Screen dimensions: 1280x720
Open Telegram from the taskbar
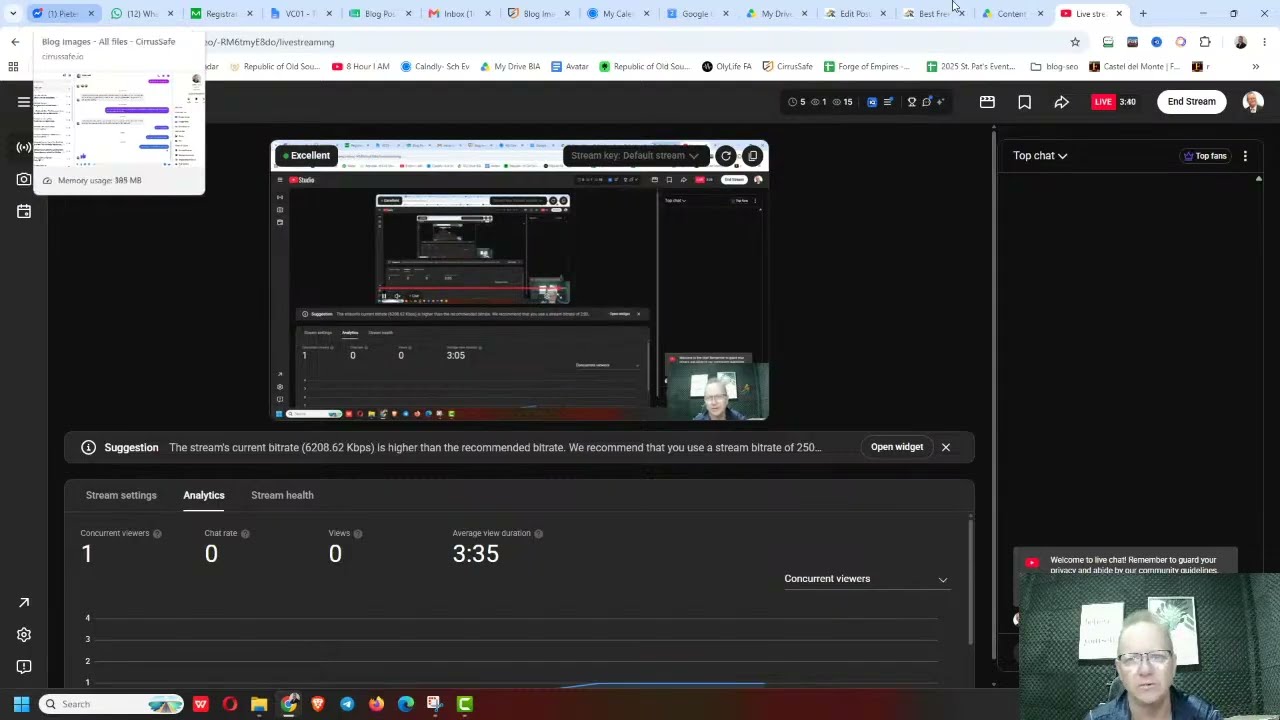[x=347, y=704]
